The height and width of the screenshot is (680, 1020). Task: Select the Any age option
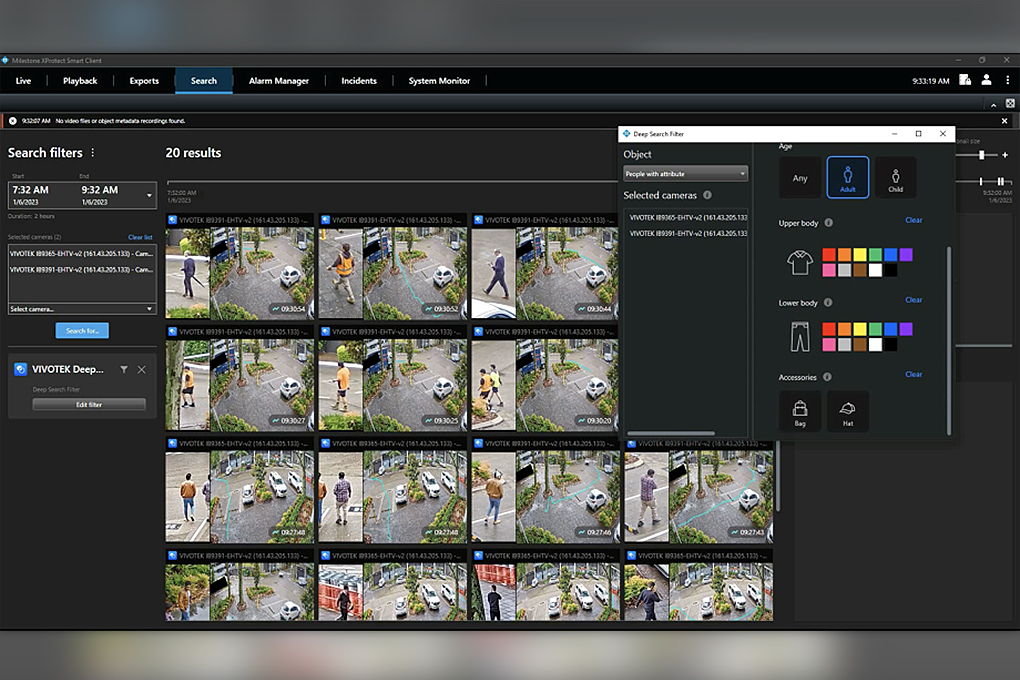800,177
